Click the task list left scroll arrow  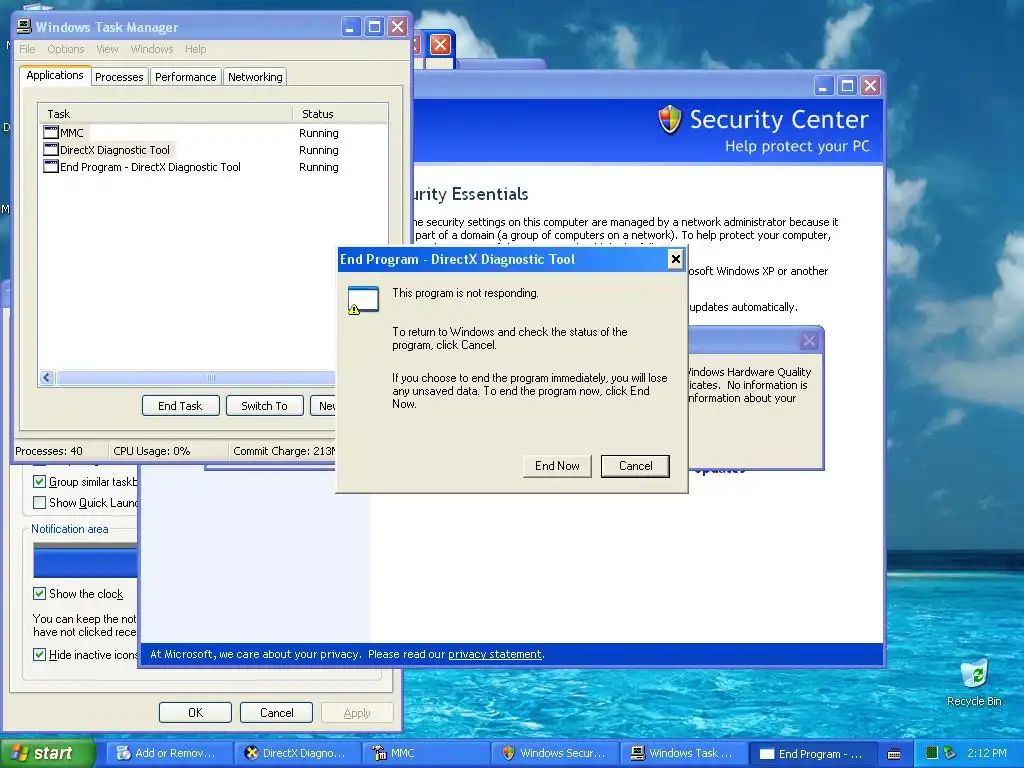coord(47,377)
